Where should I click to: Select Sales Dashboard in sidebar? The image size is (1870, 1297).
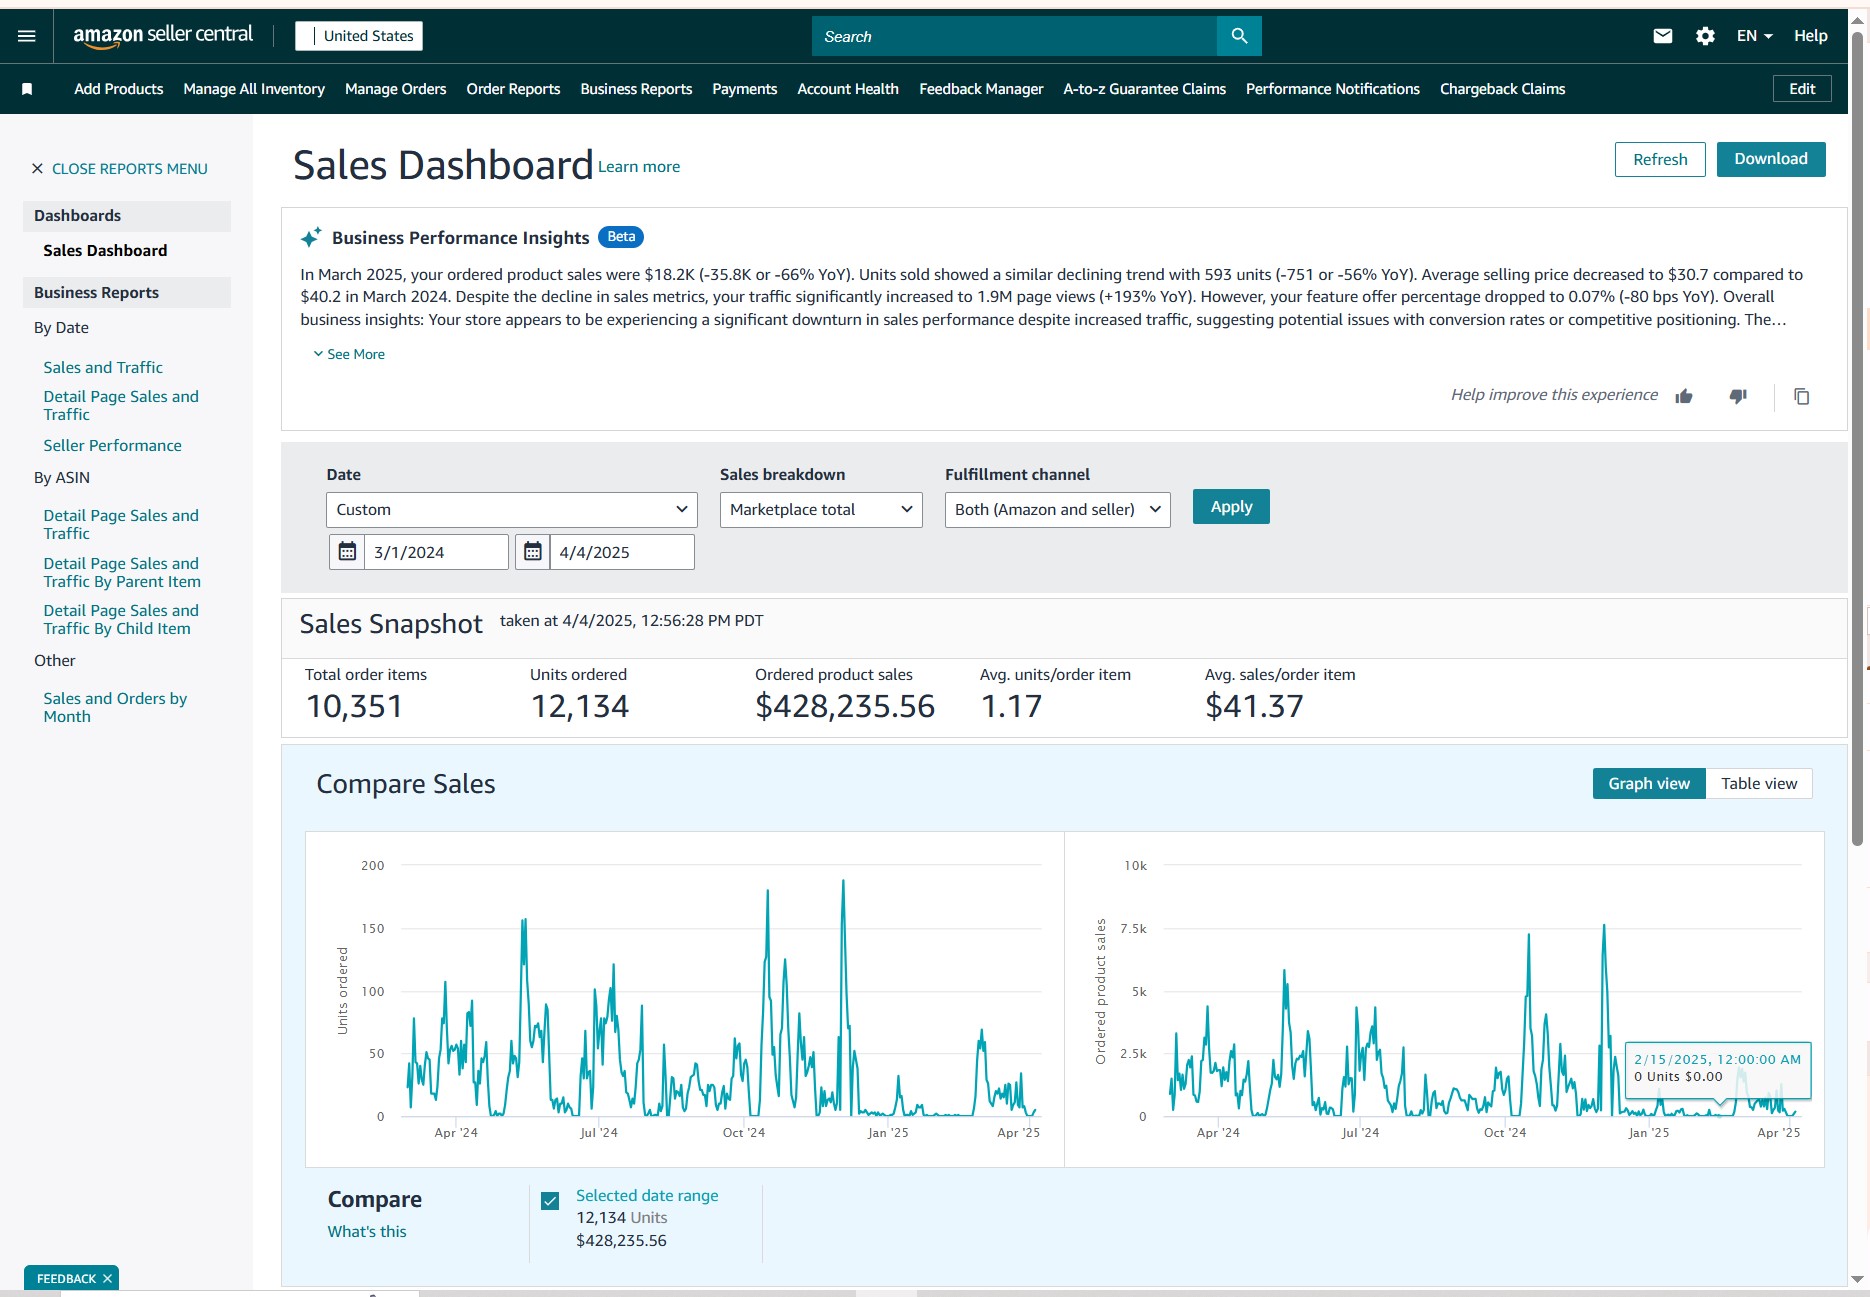click(105, 251)
